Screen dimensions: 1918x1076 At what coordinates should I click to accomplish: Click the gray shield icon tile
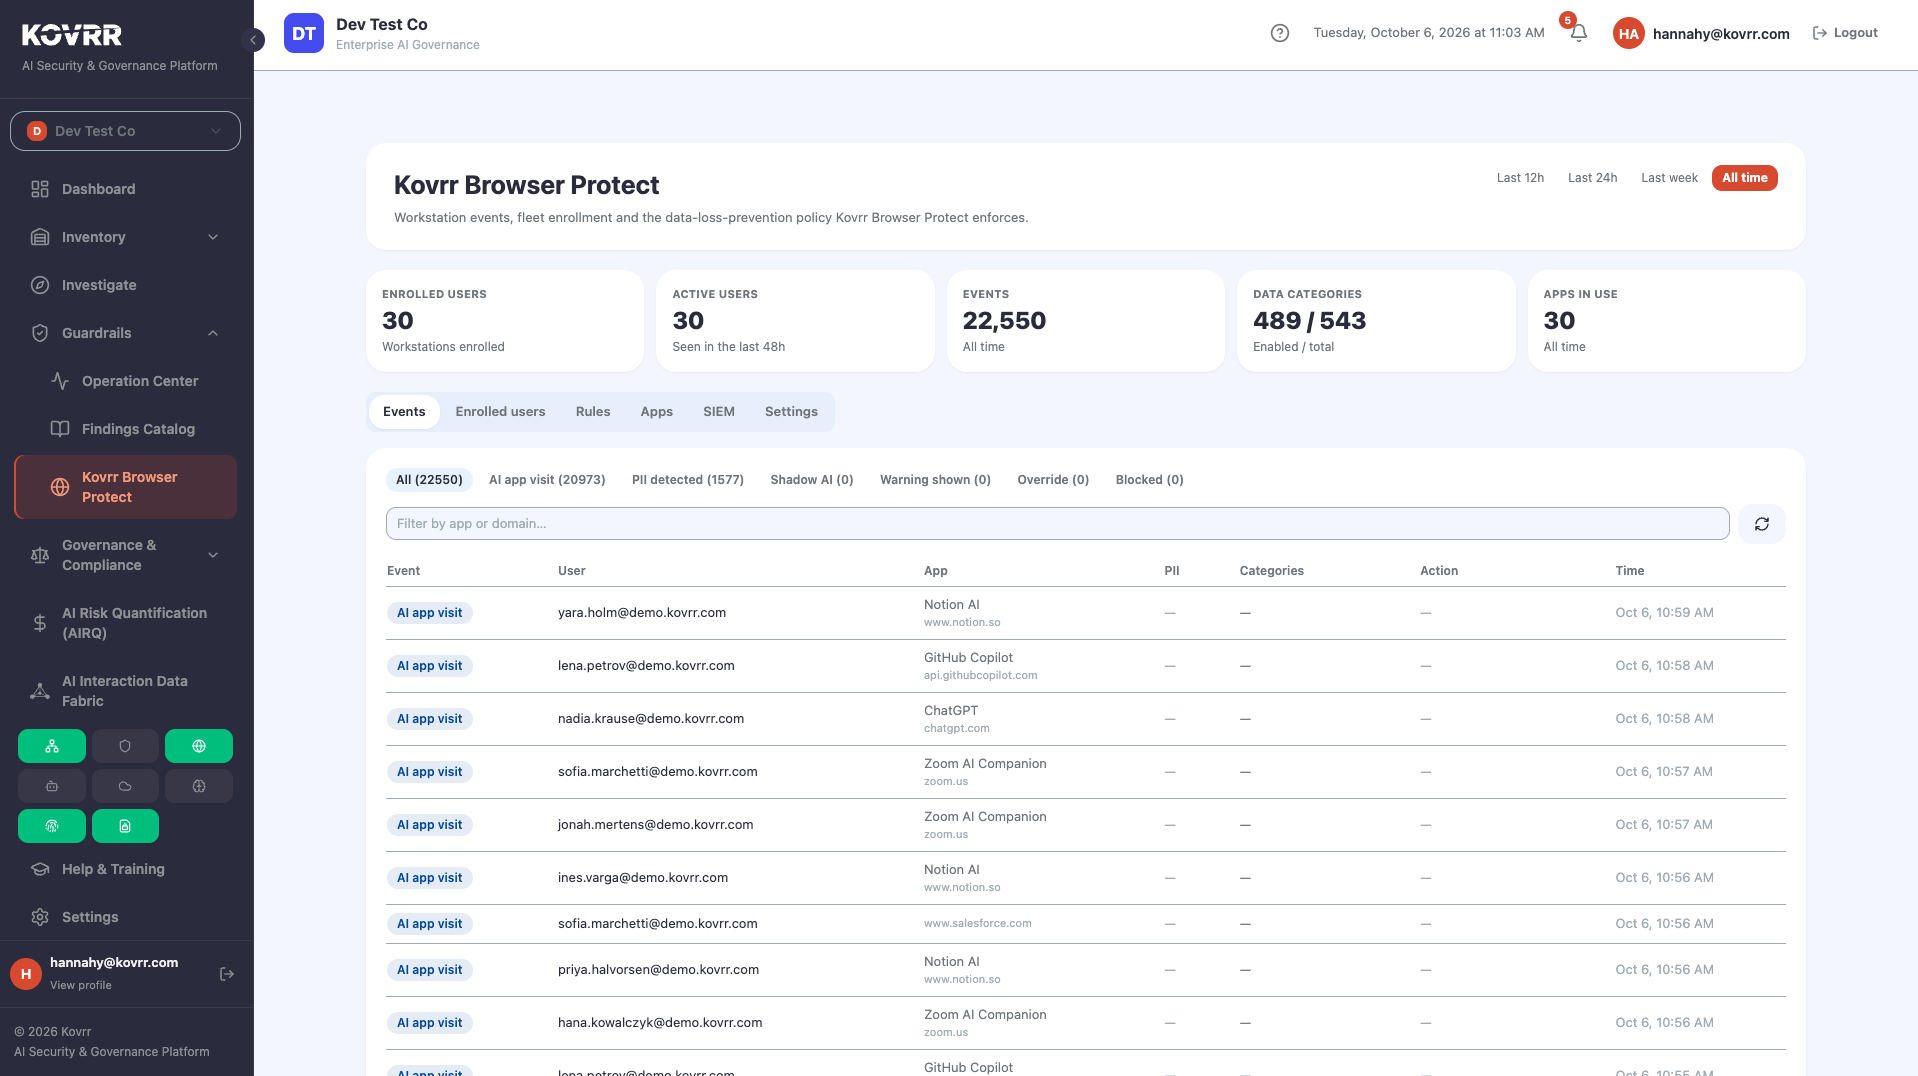[x=125, y=746]
